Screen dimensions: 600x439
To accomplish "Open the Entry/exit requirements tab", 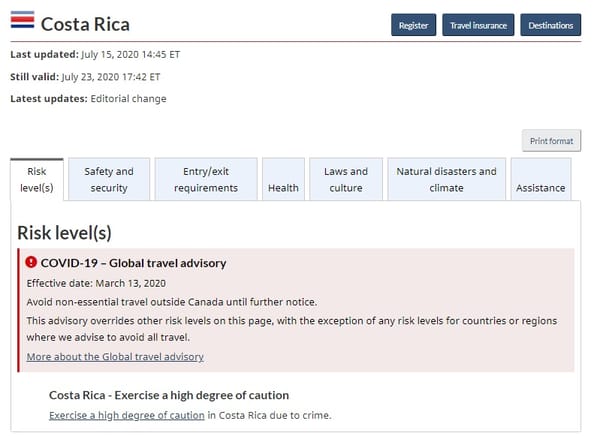I will pyautogui.click(x=206, y=180).
